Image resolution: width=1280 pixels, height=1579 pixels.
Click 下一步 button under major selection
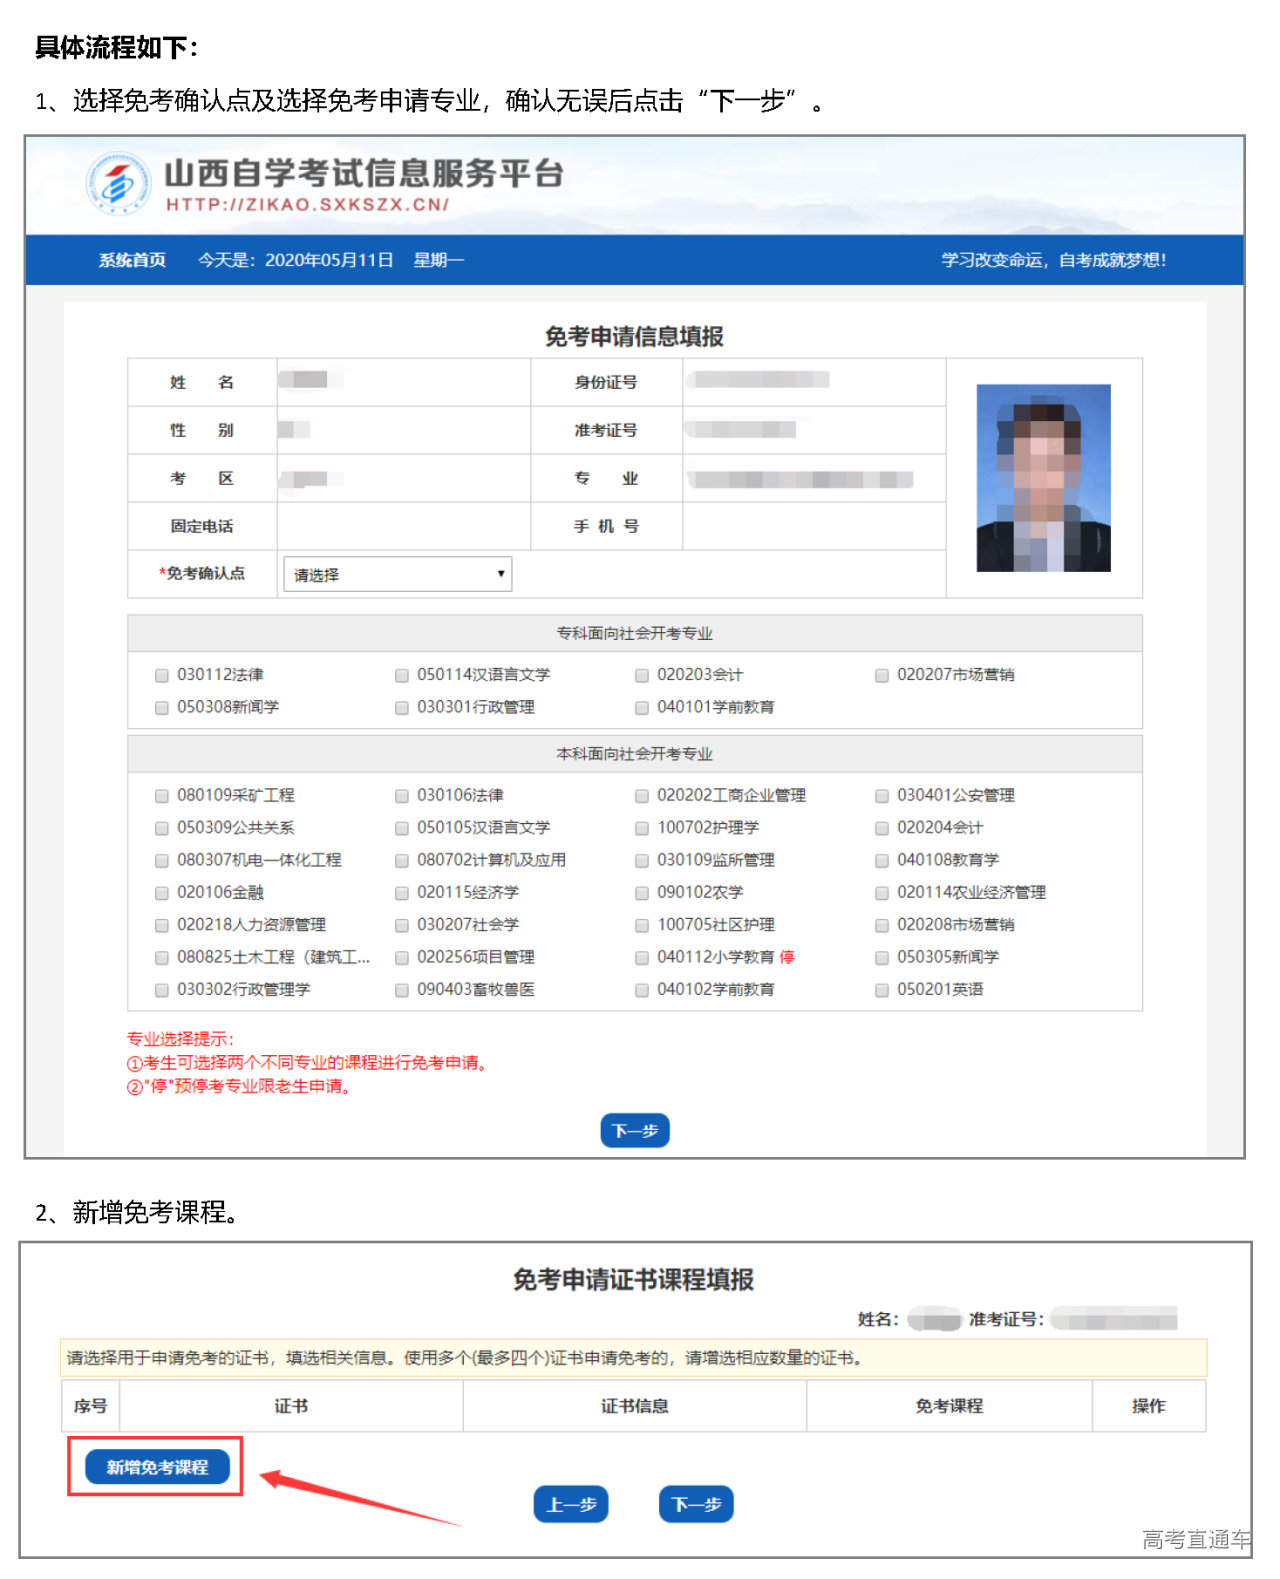(634, 1130)
